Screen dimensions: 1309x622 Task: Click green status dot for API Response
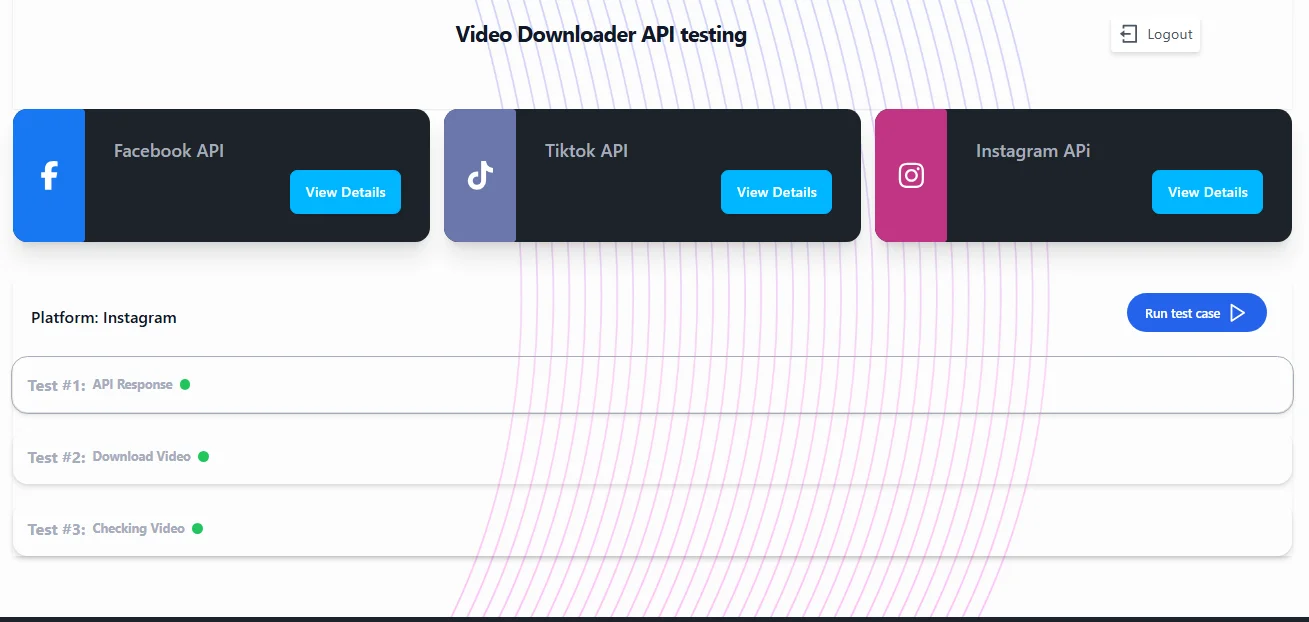coord(185,385)
